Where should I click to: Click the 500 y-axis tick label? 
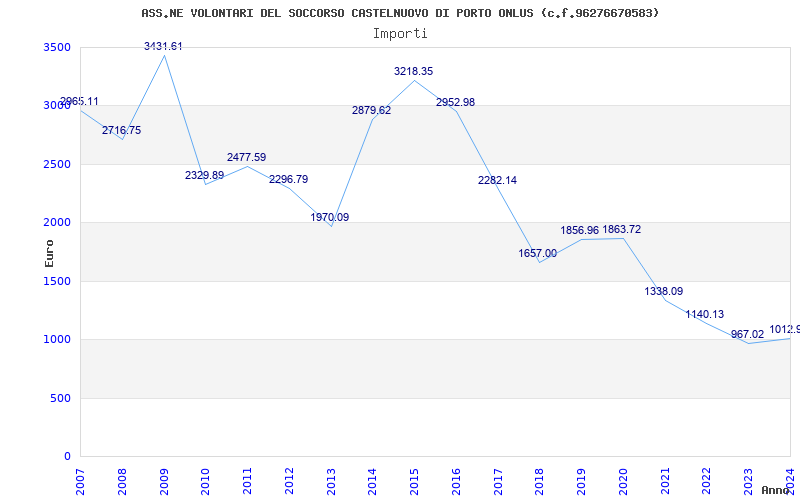pos(60,398)
